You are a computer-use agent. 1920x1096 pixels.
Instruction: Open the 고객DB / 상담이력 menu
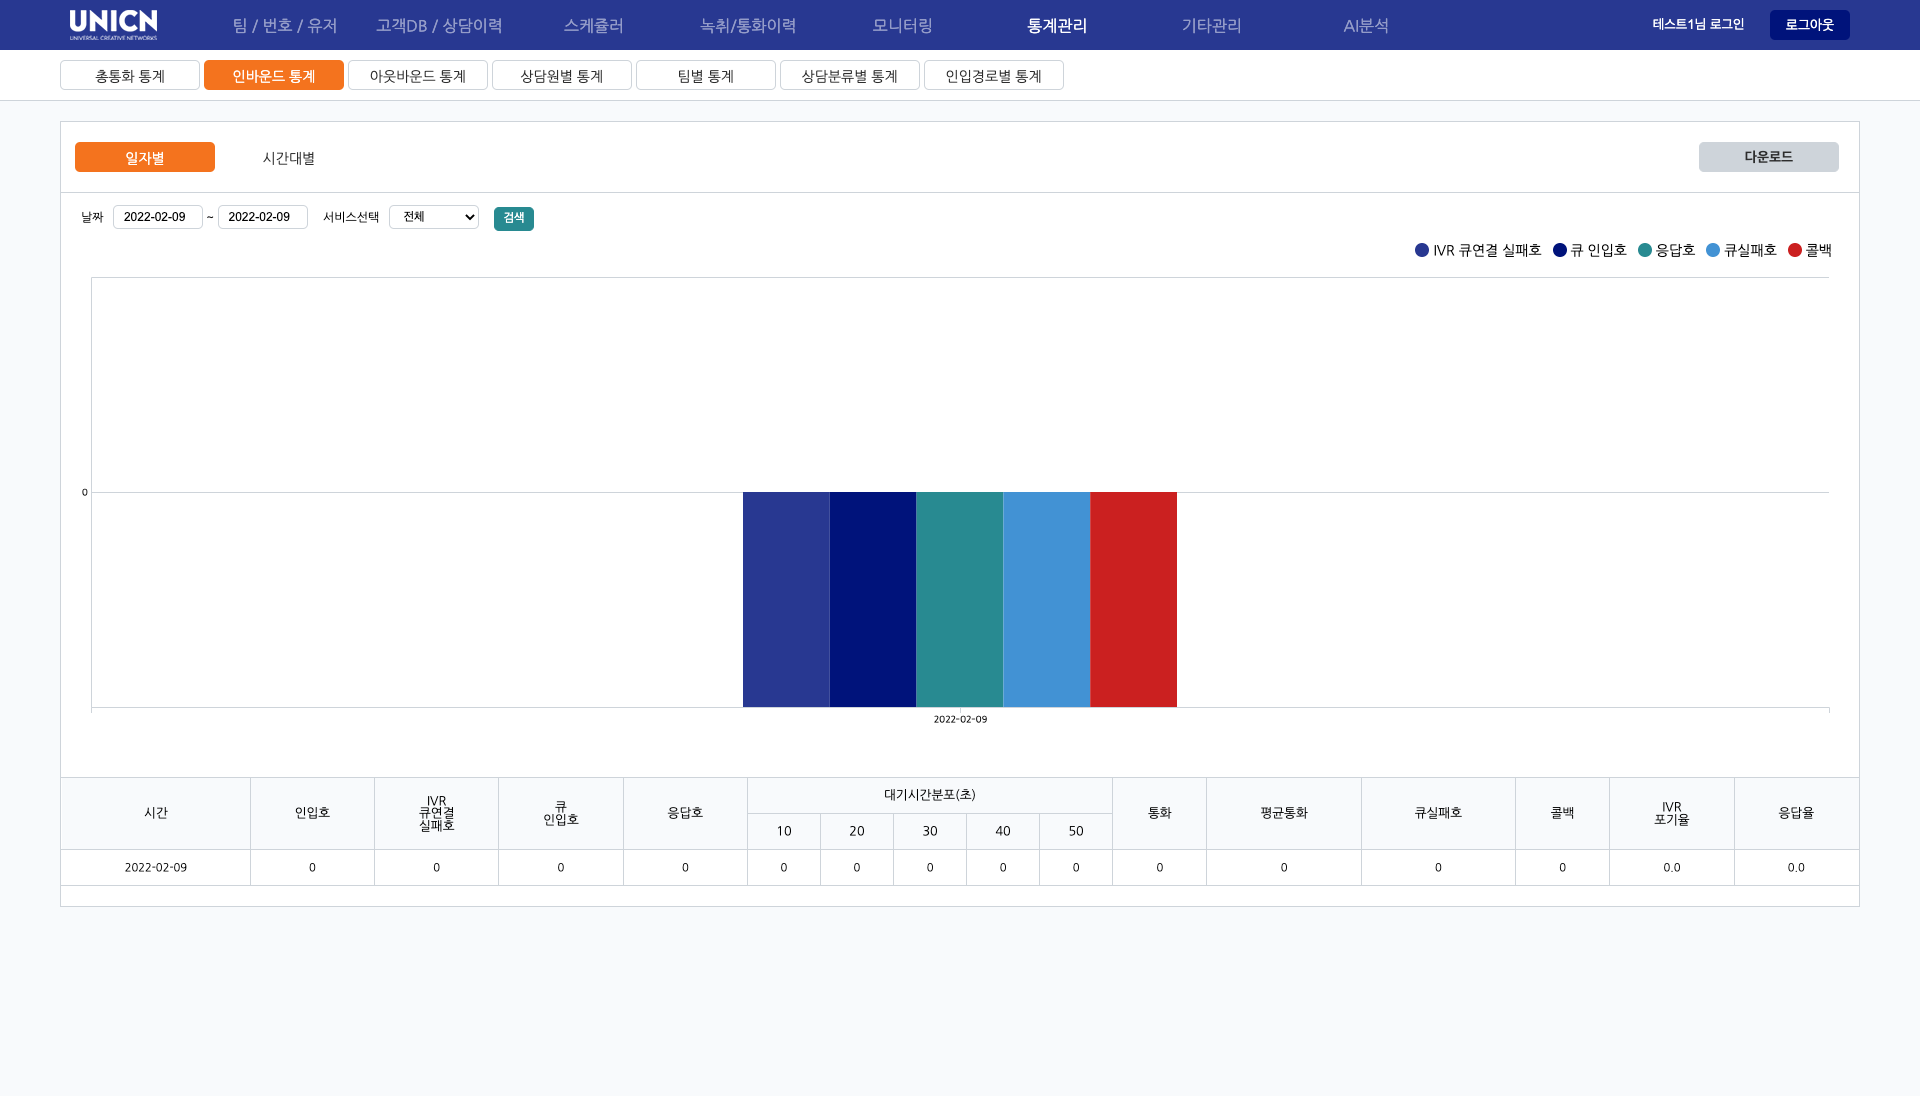(439, 25)
